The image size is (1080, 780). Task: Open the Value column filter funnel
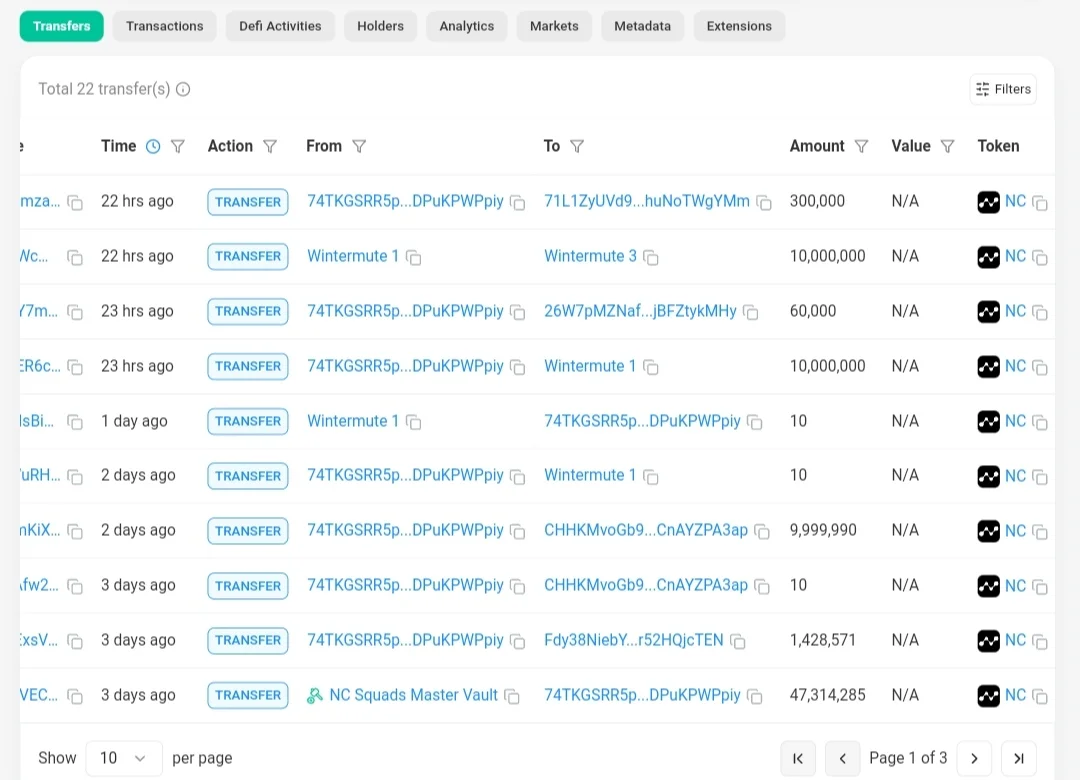point(948,146)
